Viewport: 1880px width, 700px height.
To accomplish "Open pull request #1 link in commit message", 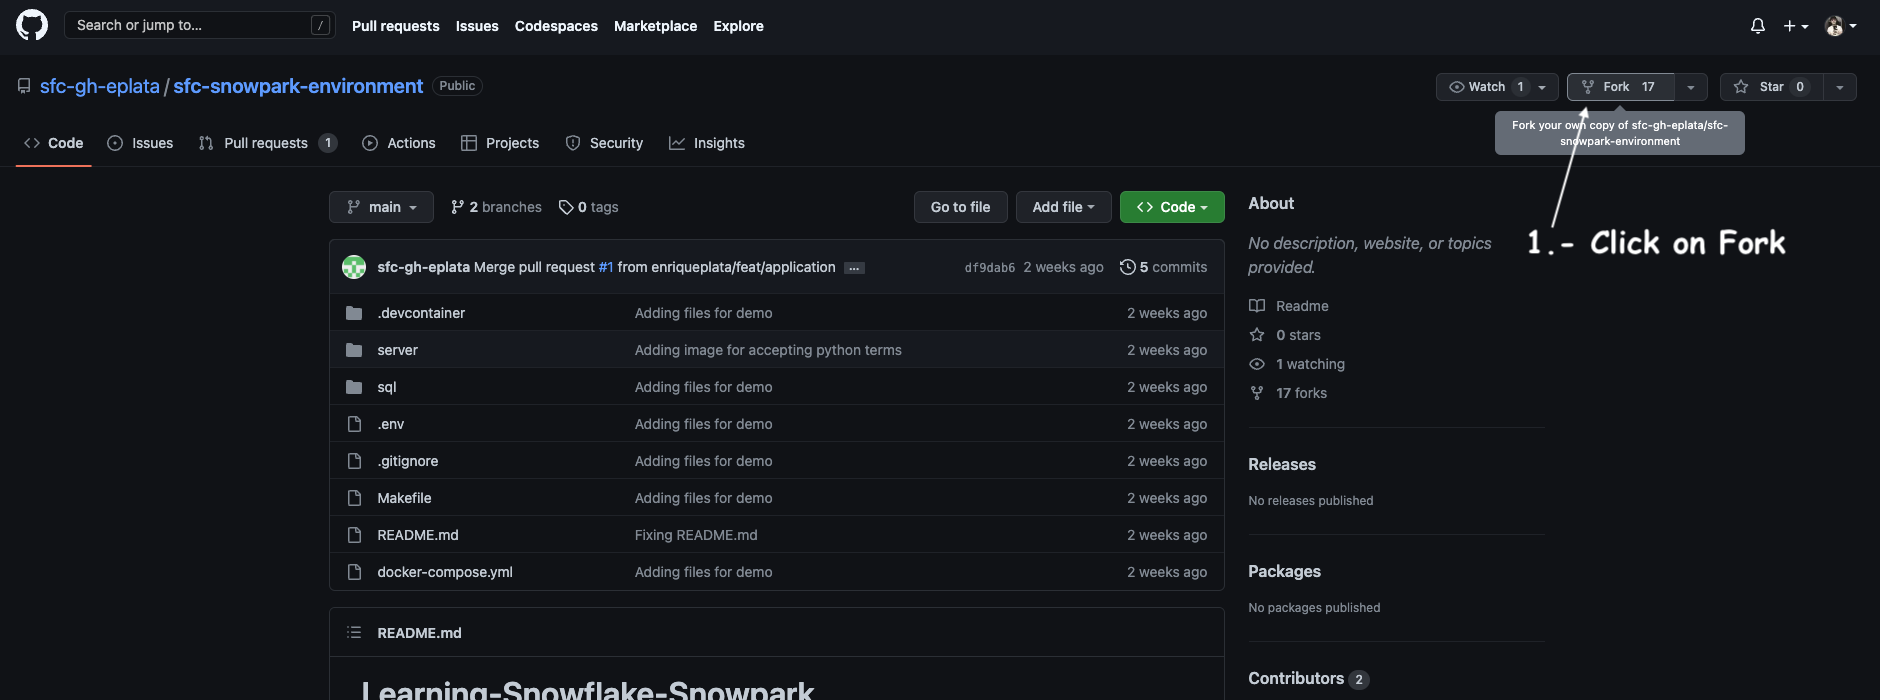I will pos(606,267).
